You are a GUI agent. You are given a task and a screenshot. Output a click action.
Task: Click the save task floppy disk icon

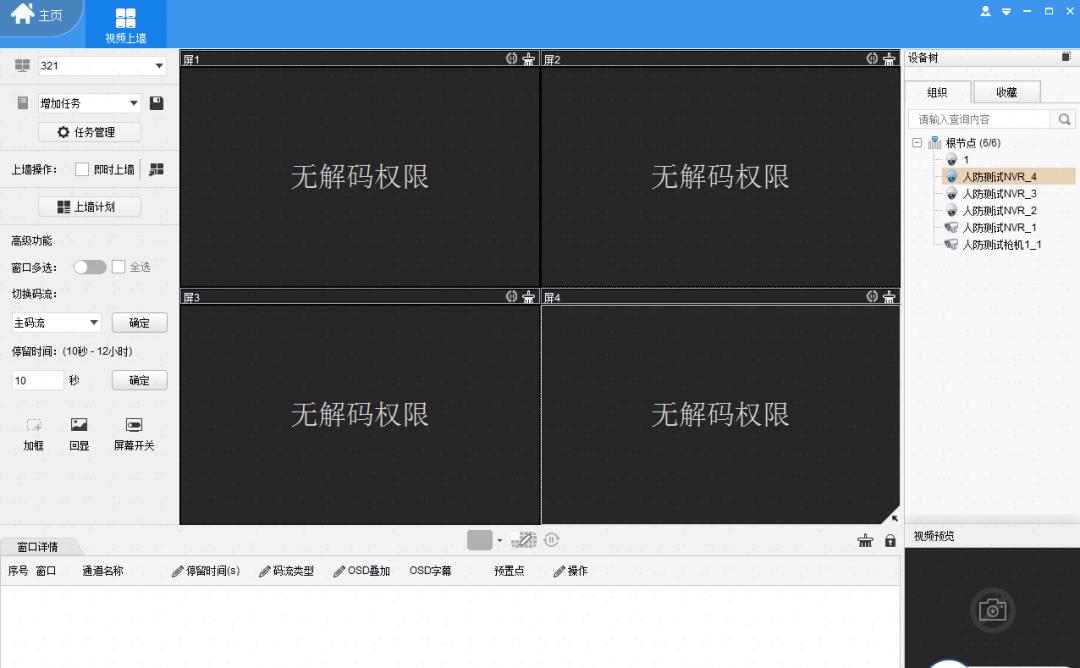click(x=156, y=103)
